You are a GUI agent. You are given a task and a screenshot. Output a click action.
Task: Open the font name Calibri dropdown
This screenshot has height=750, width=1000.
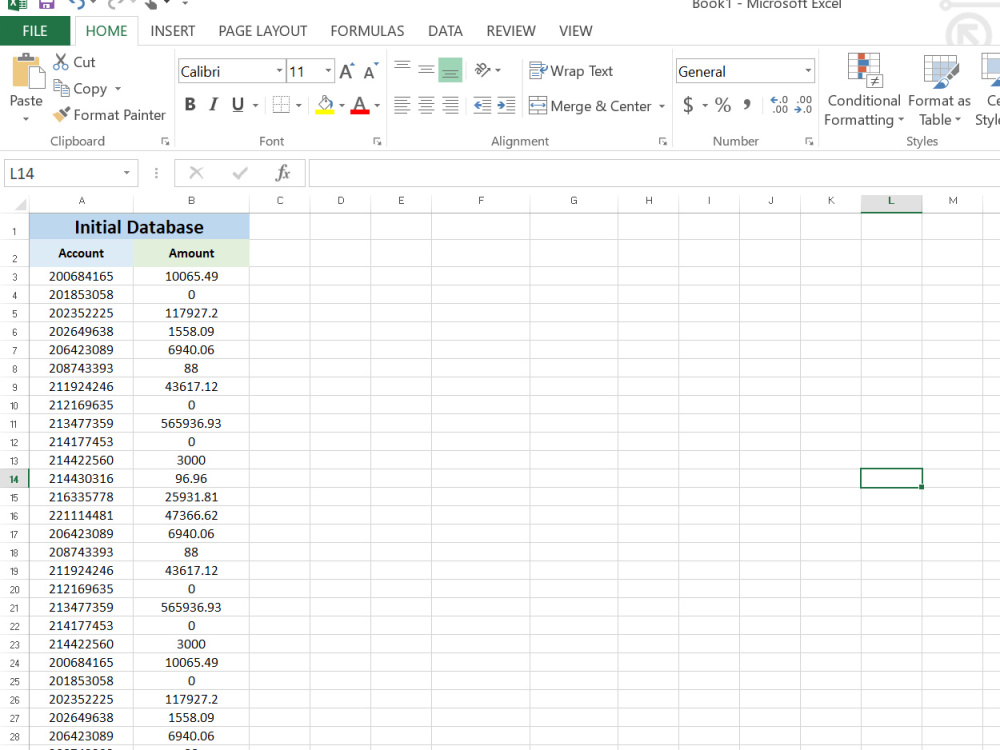pyautogui.click(x=279, y=71)
